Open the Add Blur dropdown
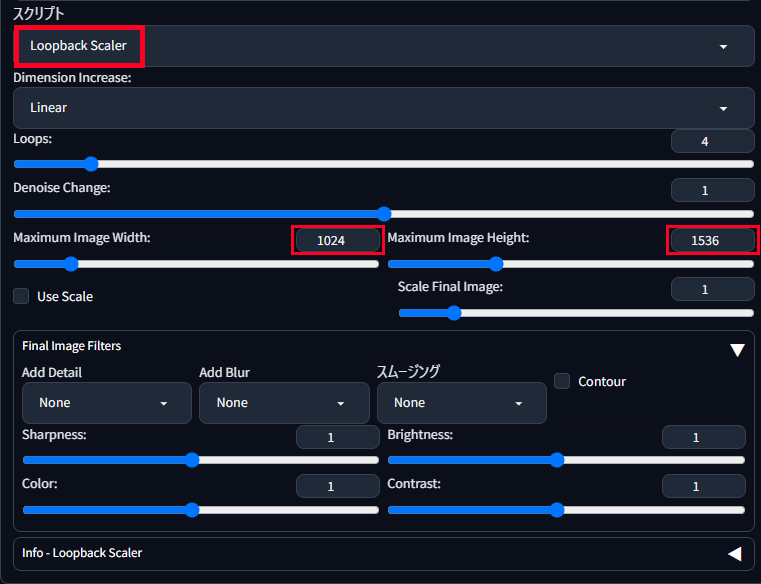Image resolution: width=761 pixels, height=584 pixels. [x=284, y=403]
